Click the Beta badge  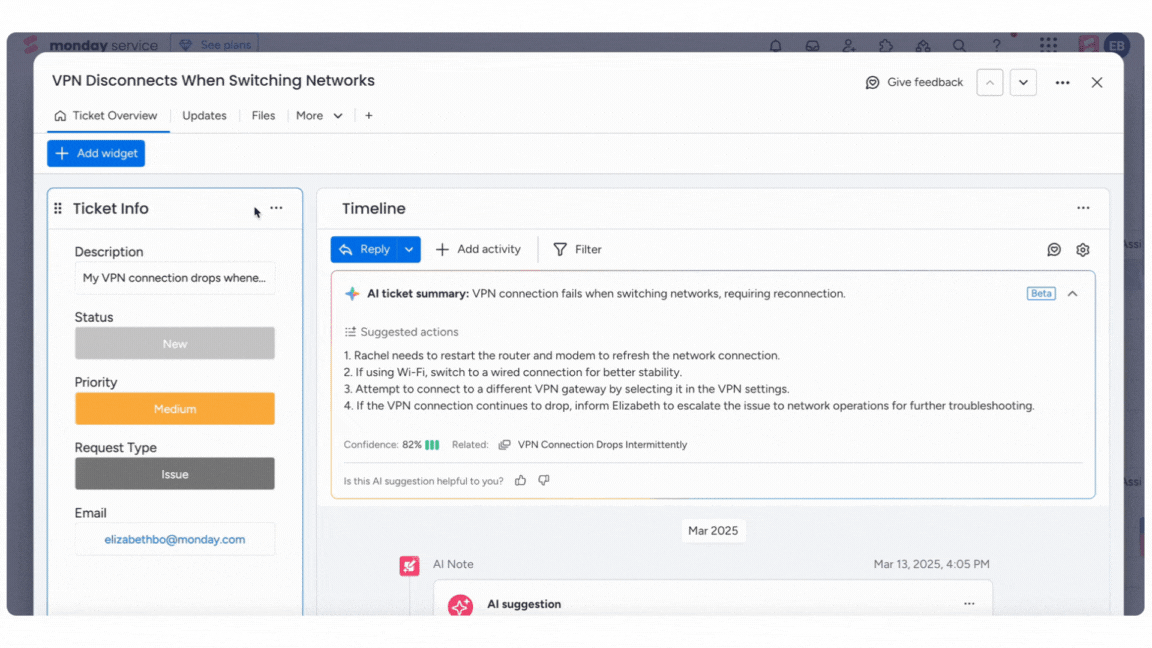(1041, 293)
